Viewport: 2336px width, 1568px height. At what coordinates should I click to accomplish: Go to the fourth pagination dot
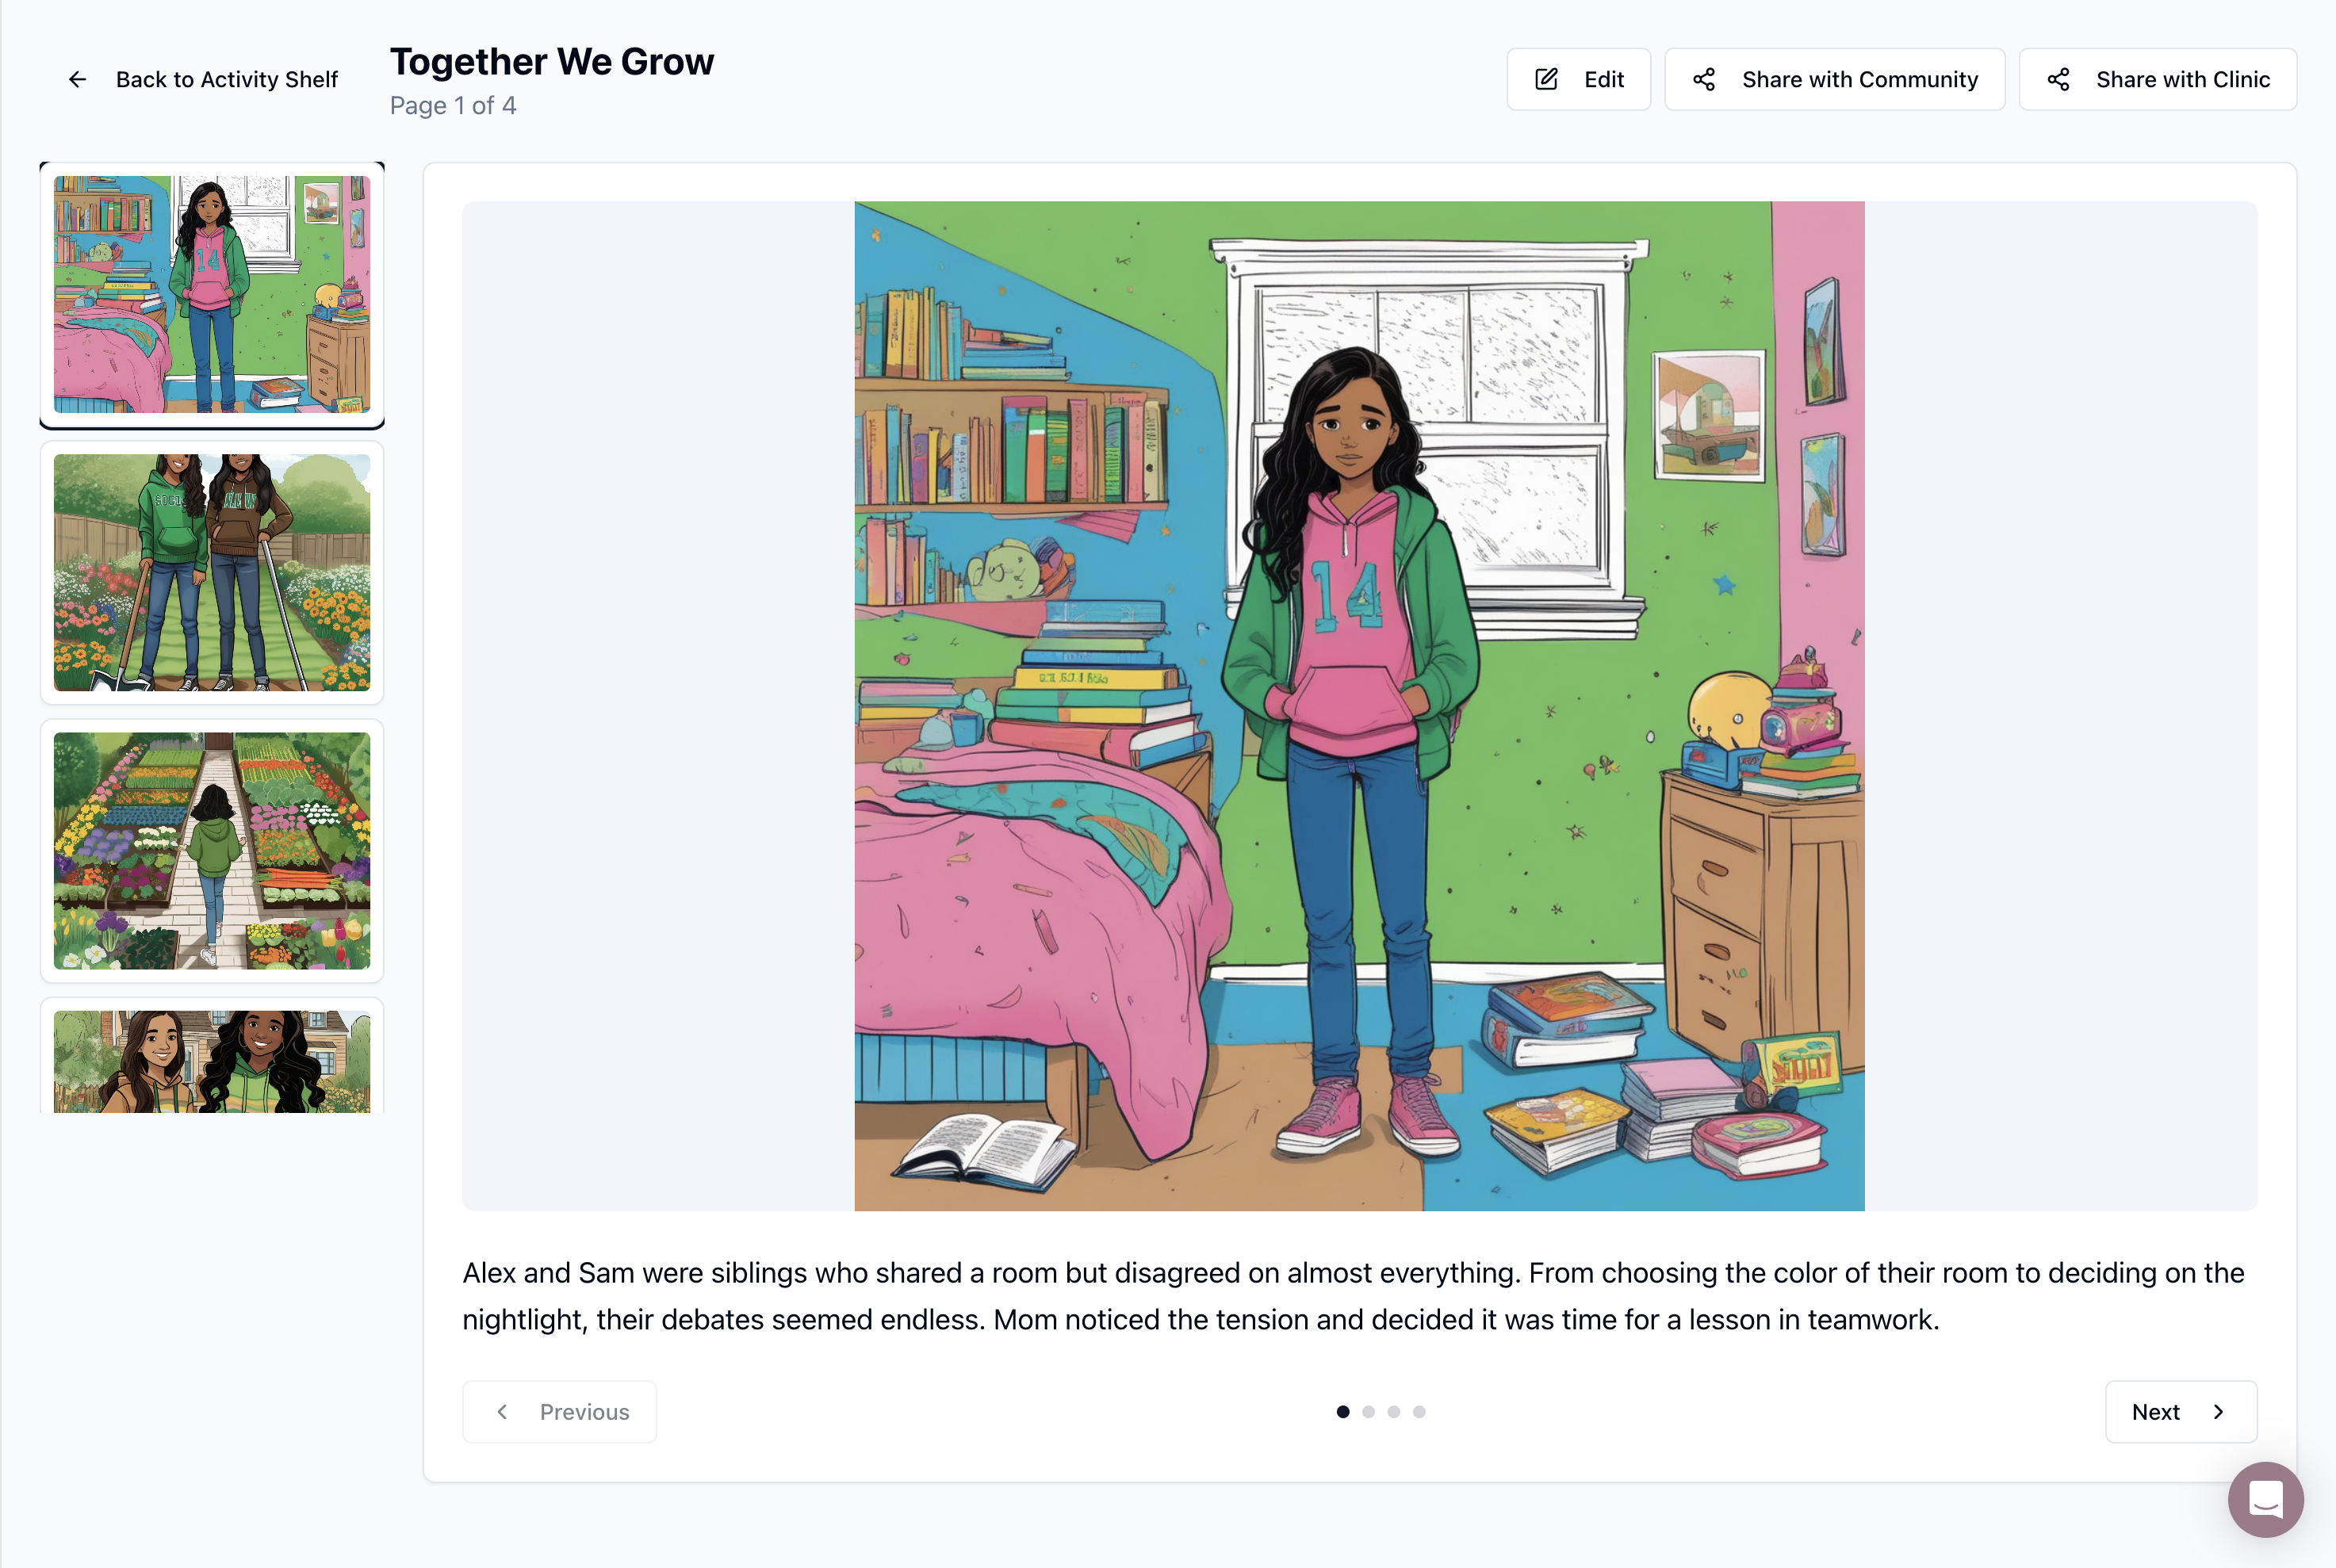(x=1419, y=1412)
